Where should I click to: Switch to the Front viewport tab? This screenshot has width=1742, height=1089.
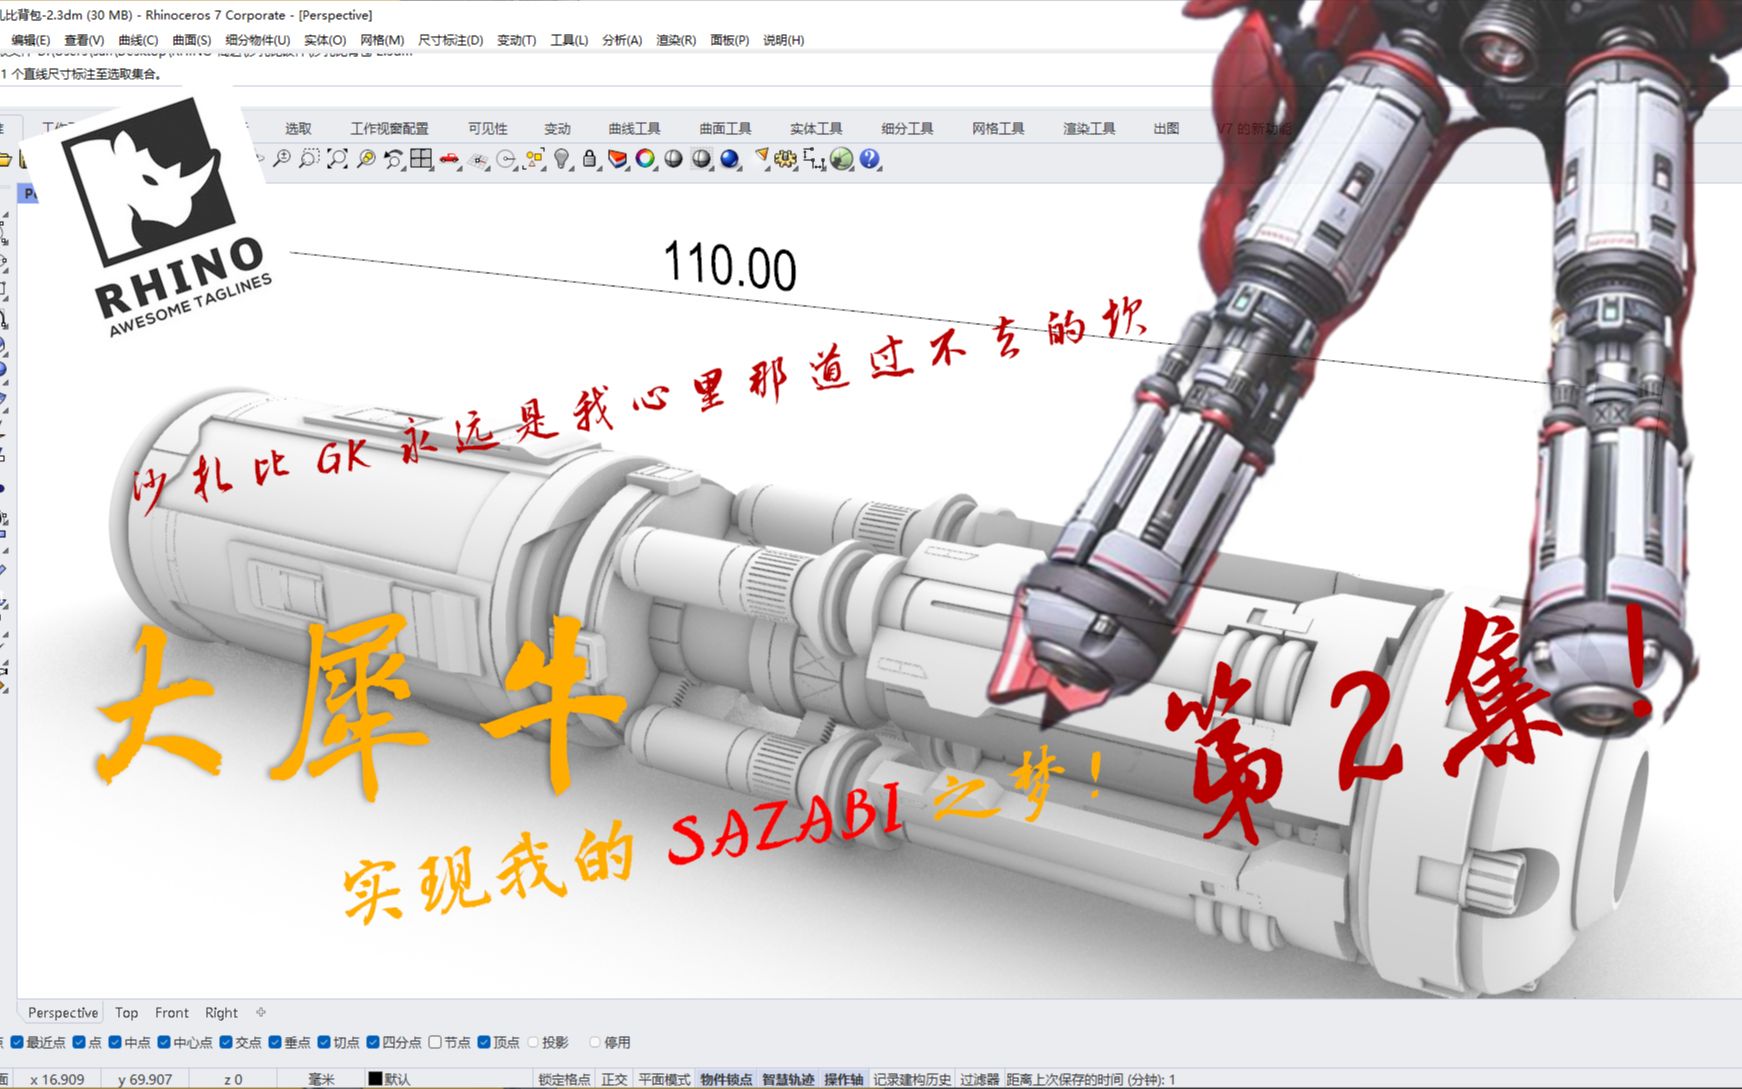pyautogui.click(x=171, y=1012)
